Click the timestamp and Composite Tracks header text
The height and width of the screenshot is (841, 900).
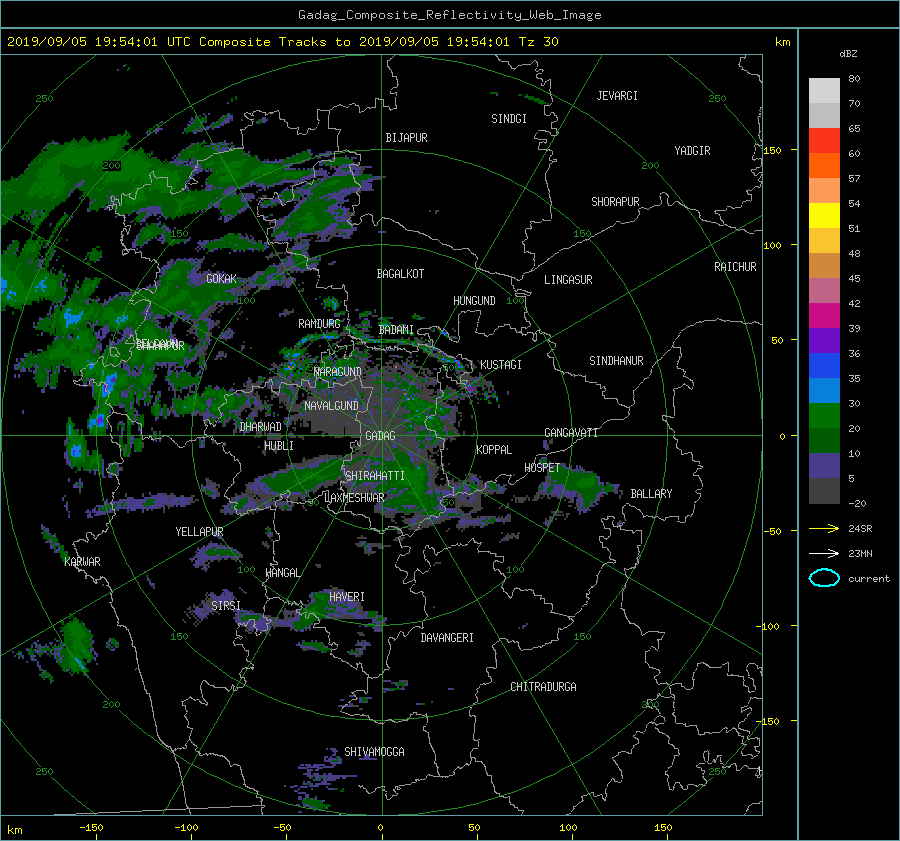(282, 42)
